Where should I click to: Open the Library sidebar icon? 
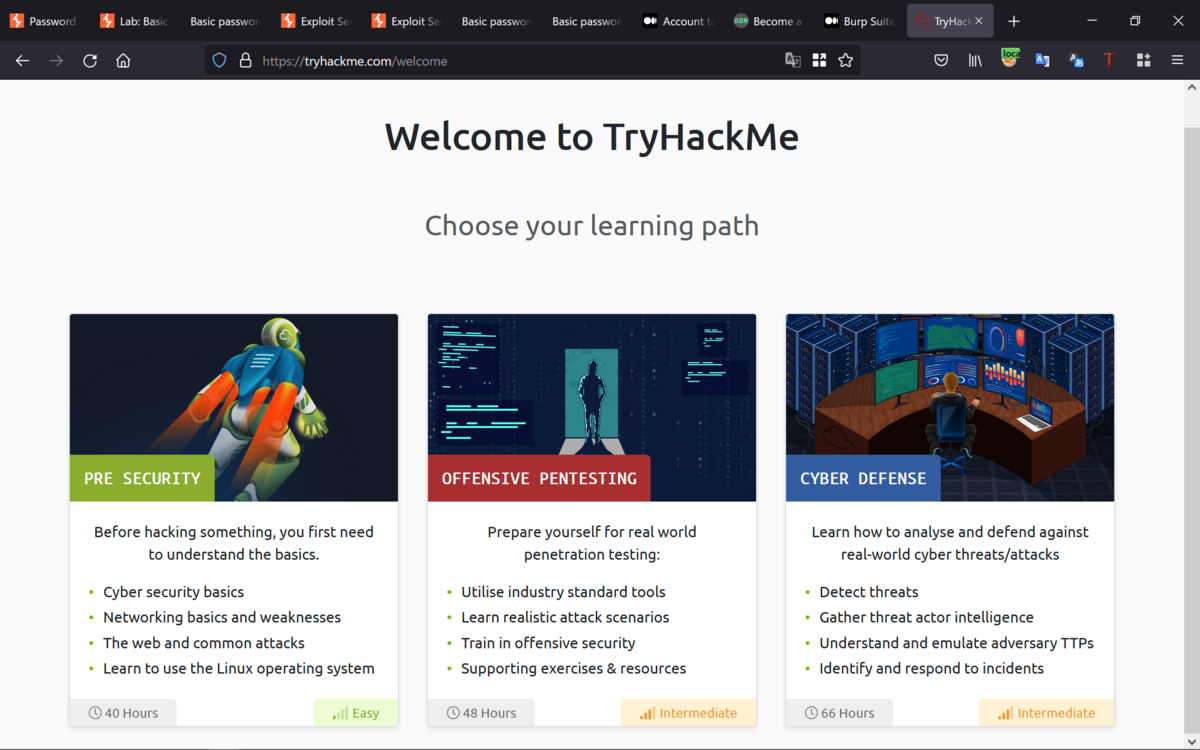[x=975, y=61]
